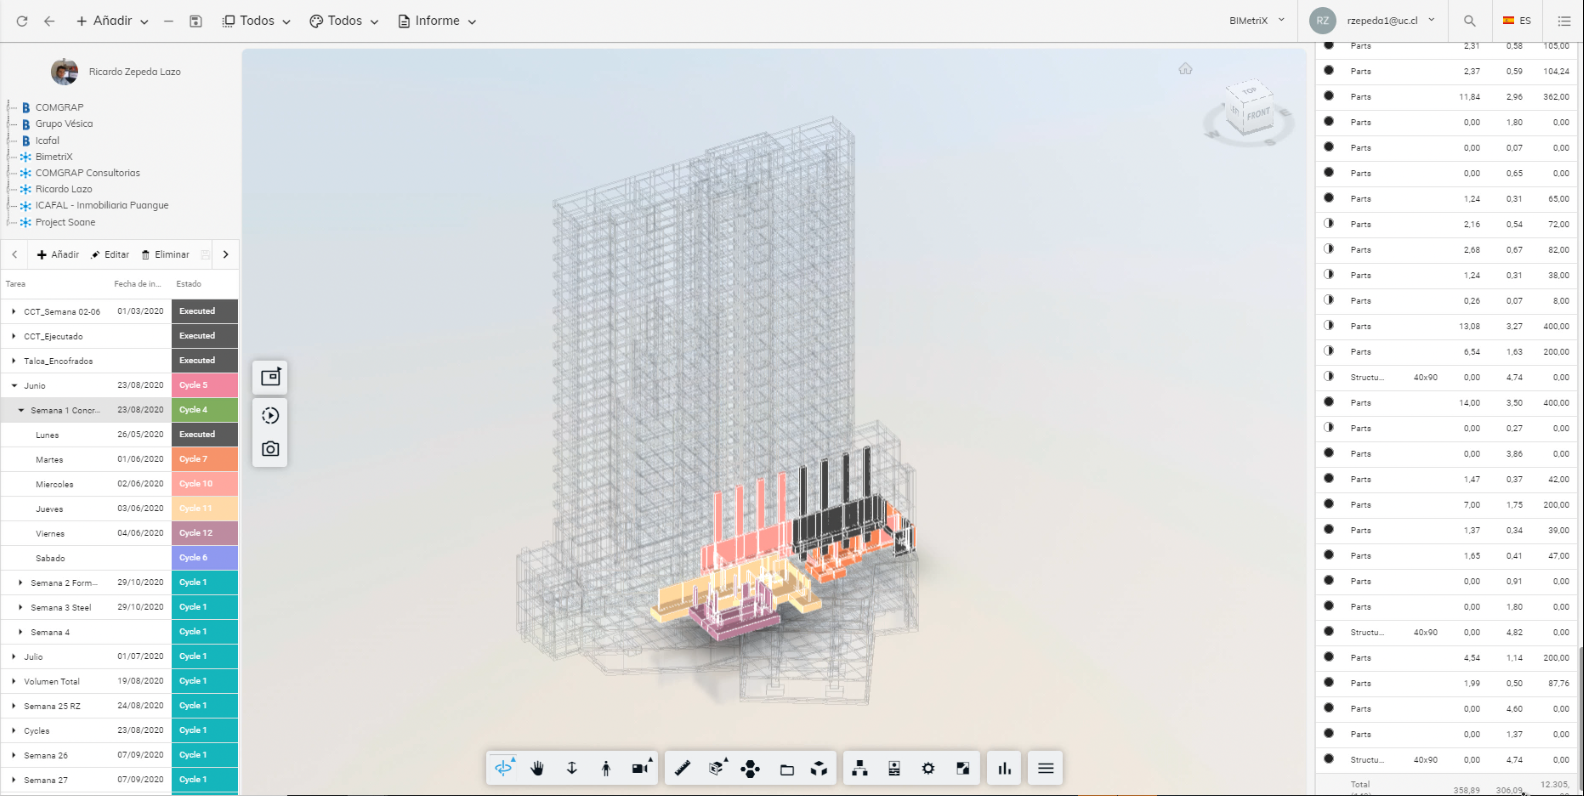Select the vertical dolly arrow tool
The width and height of the screenshot is (1584, 796).
coord(572,768)
